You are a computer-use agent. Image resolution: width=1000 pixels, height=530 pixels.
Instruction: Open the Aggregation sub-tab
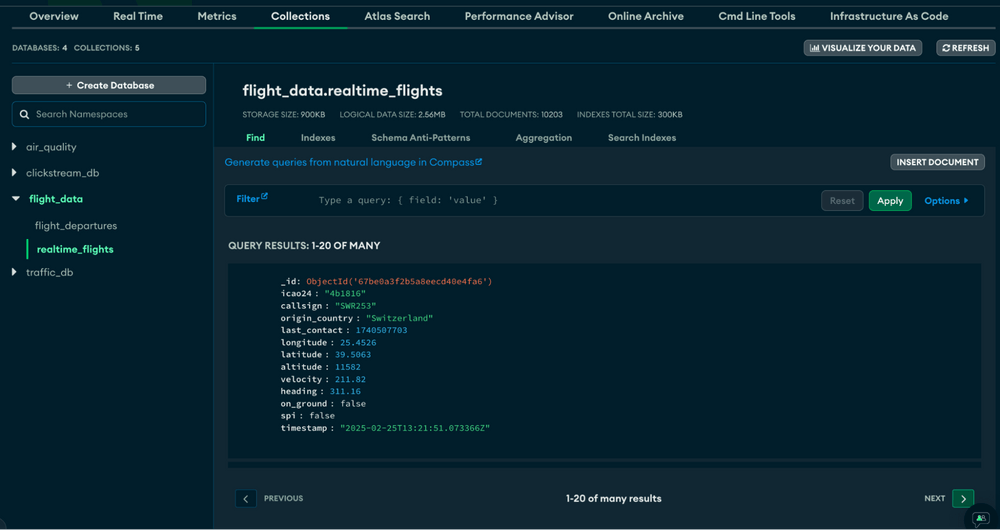544,138
